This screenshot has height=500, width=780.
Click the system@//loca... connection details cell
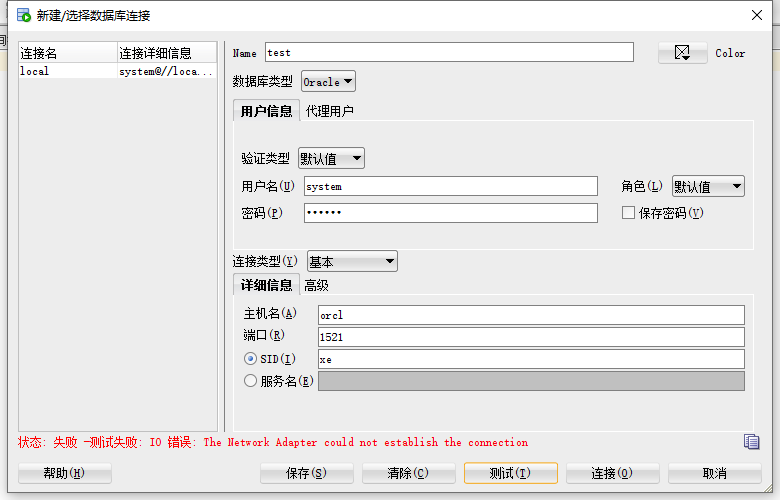[167, 71]
